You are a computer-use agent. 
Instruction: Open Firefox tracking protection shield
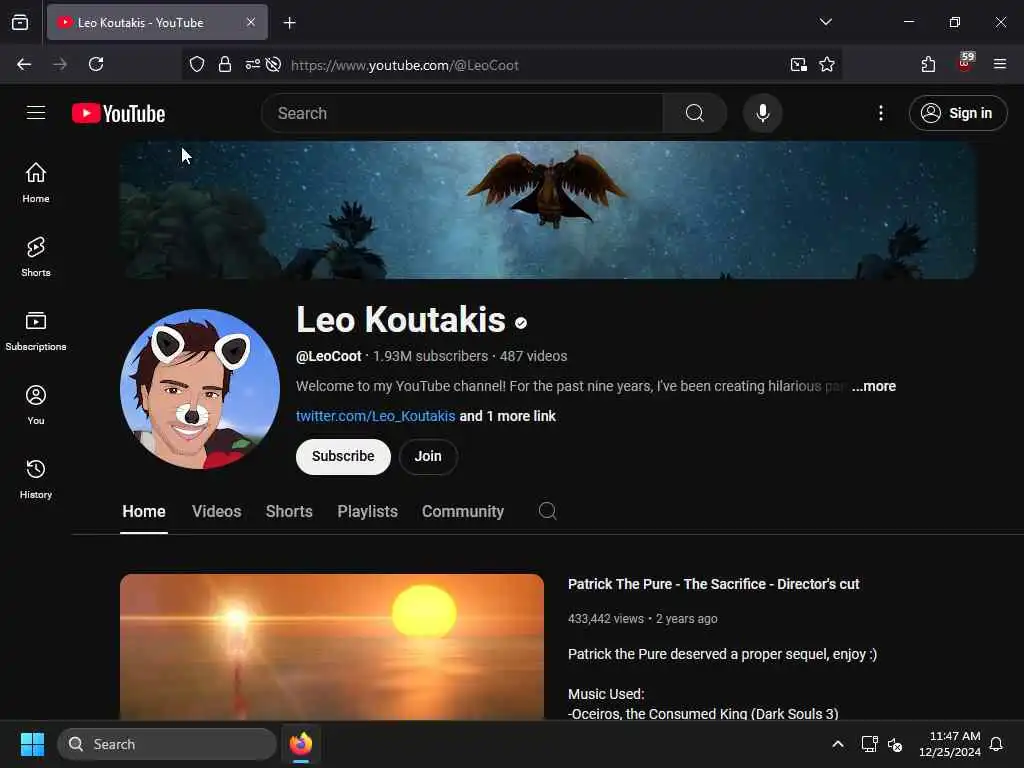pos(197,65)
